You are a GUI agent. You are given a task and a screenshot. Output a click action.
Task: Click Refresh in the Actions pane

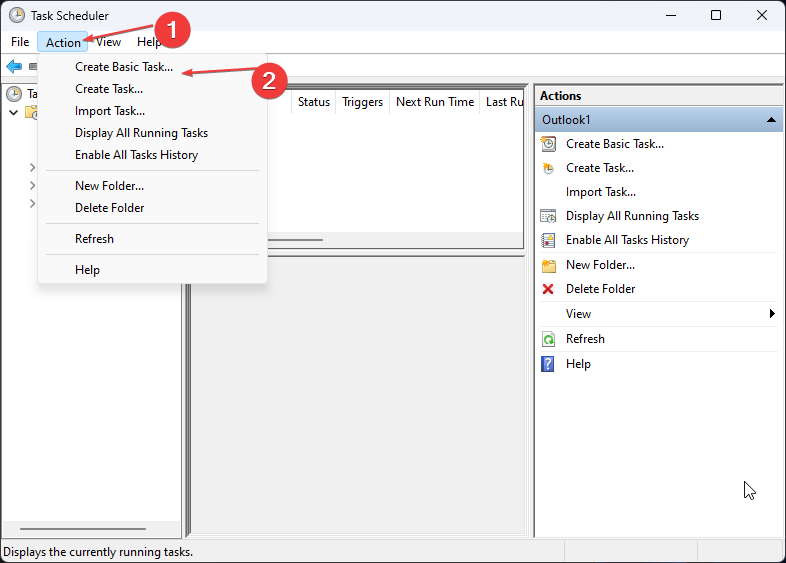[x=585, y=339]
